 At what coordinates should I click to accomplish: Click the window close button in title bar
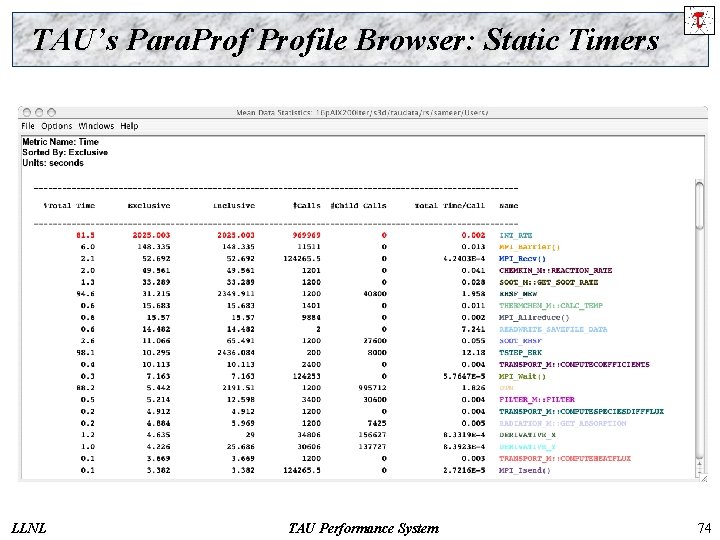click(27, 112)
